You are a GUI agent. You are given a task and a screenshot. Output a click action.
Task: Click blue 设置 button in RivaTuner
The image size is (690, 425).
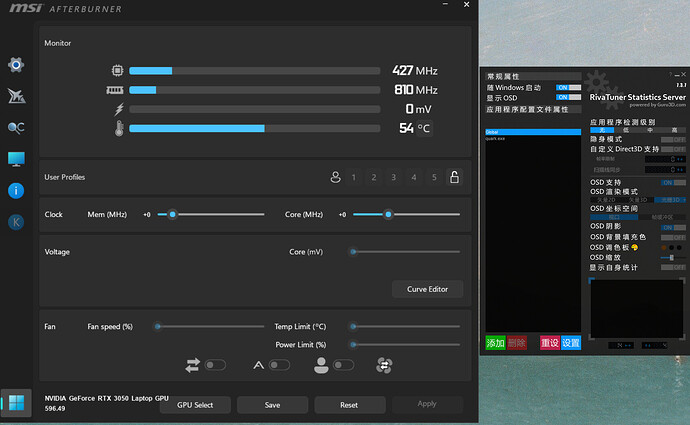tap(571, 343)
